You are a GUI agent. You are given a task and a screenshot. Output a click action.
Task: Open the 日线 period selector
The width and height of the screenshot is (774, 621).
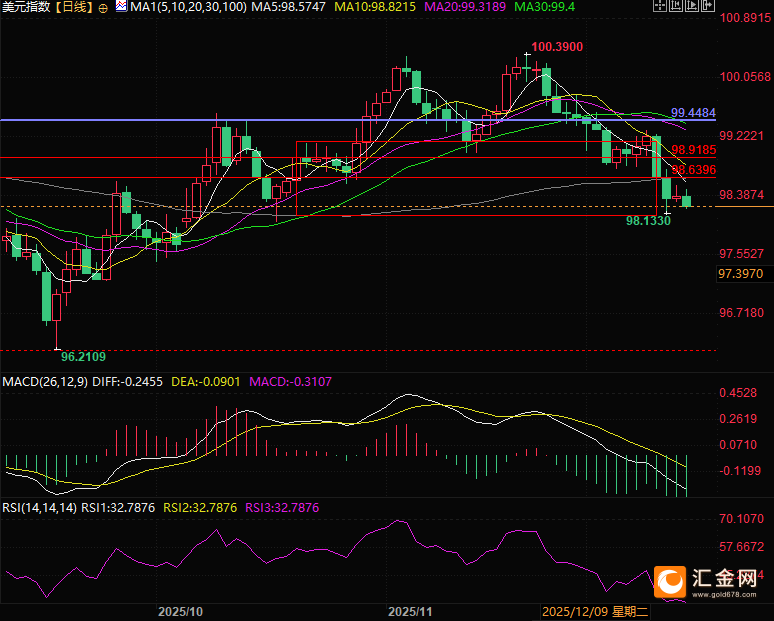pos(72,7)
